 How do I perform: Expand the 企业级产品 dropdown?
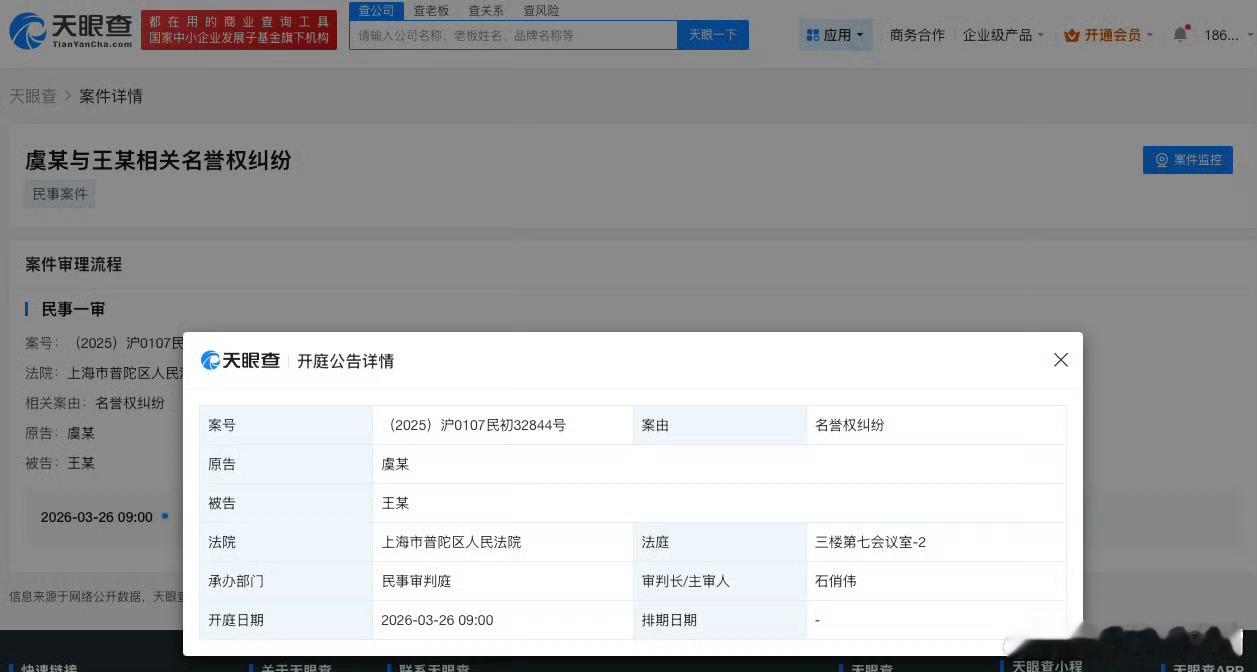pyautogui.click(x=1002, y=34)
